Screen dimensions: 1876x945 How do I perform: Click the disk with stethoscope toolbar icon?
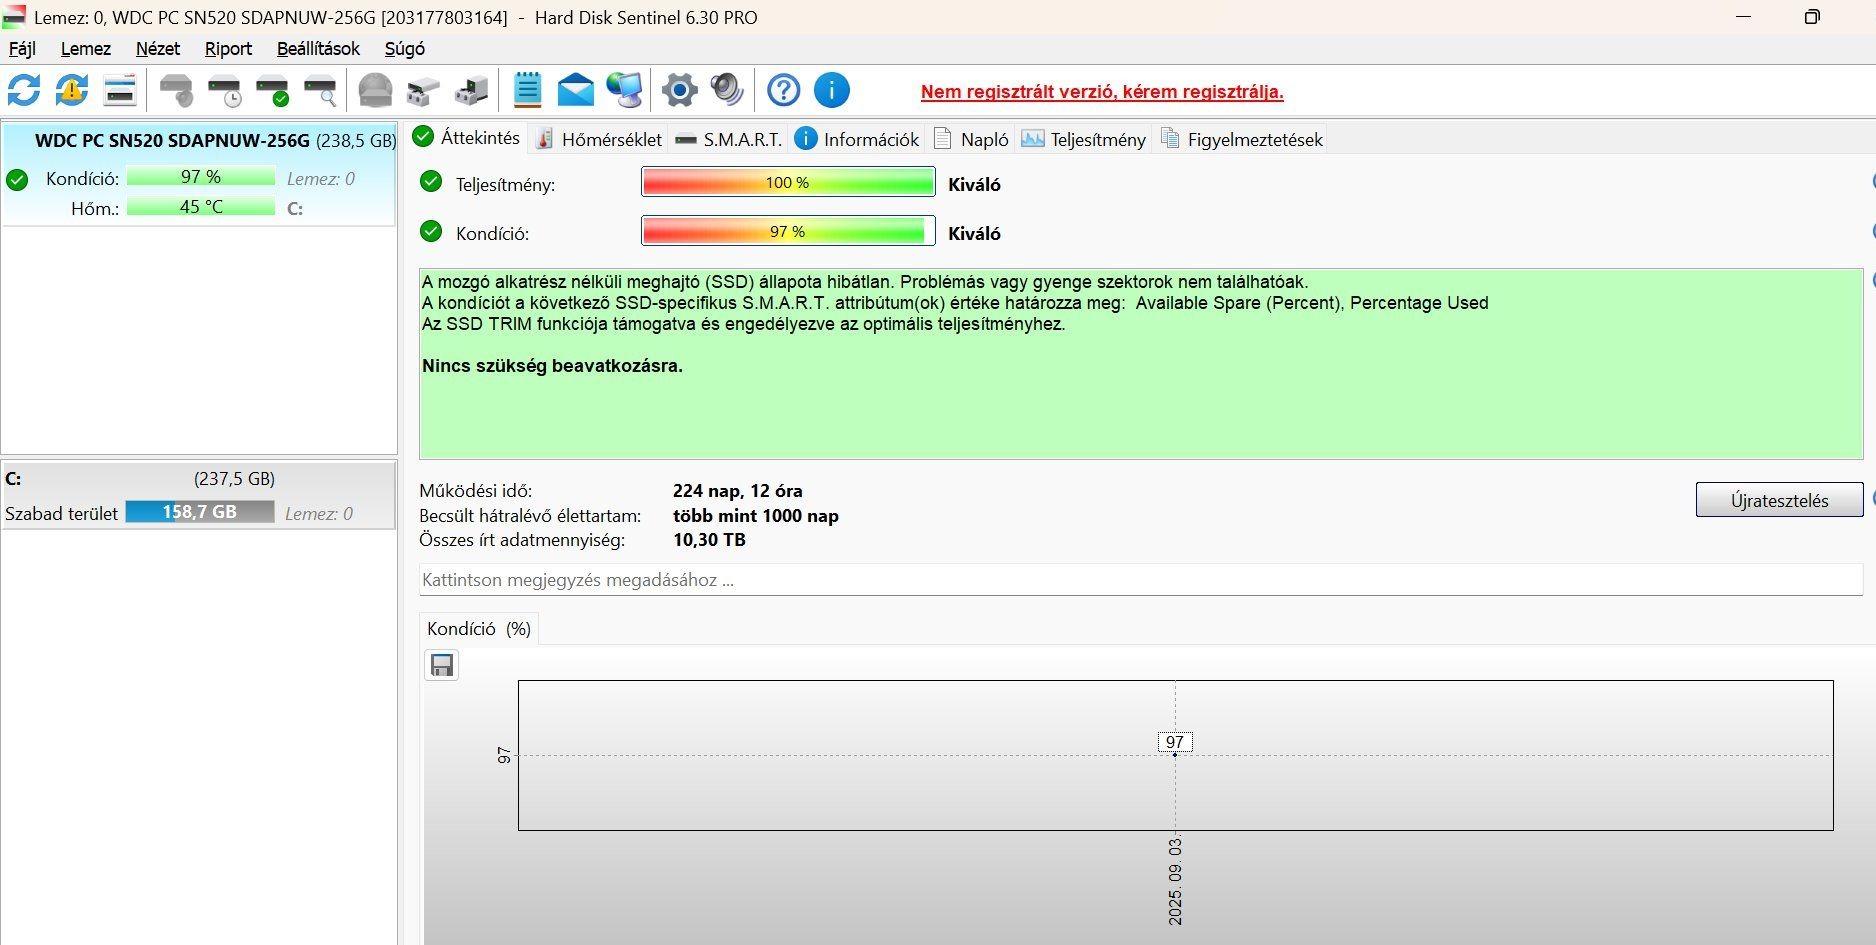[x=177, y=90]
